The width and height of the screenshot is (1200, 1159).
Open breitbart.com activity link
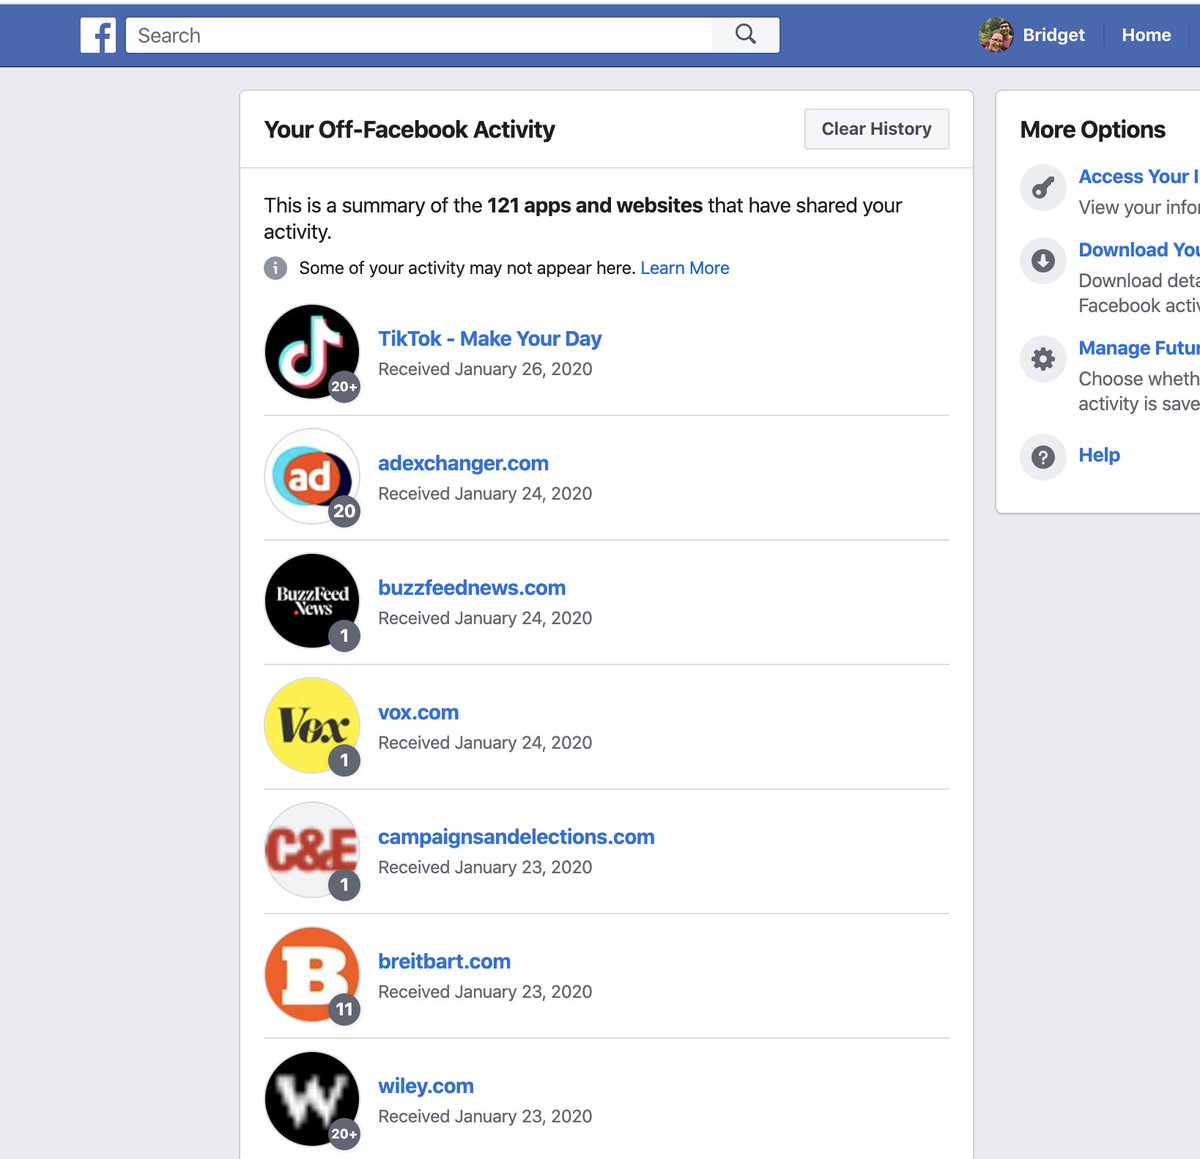(x=444, y=961)
